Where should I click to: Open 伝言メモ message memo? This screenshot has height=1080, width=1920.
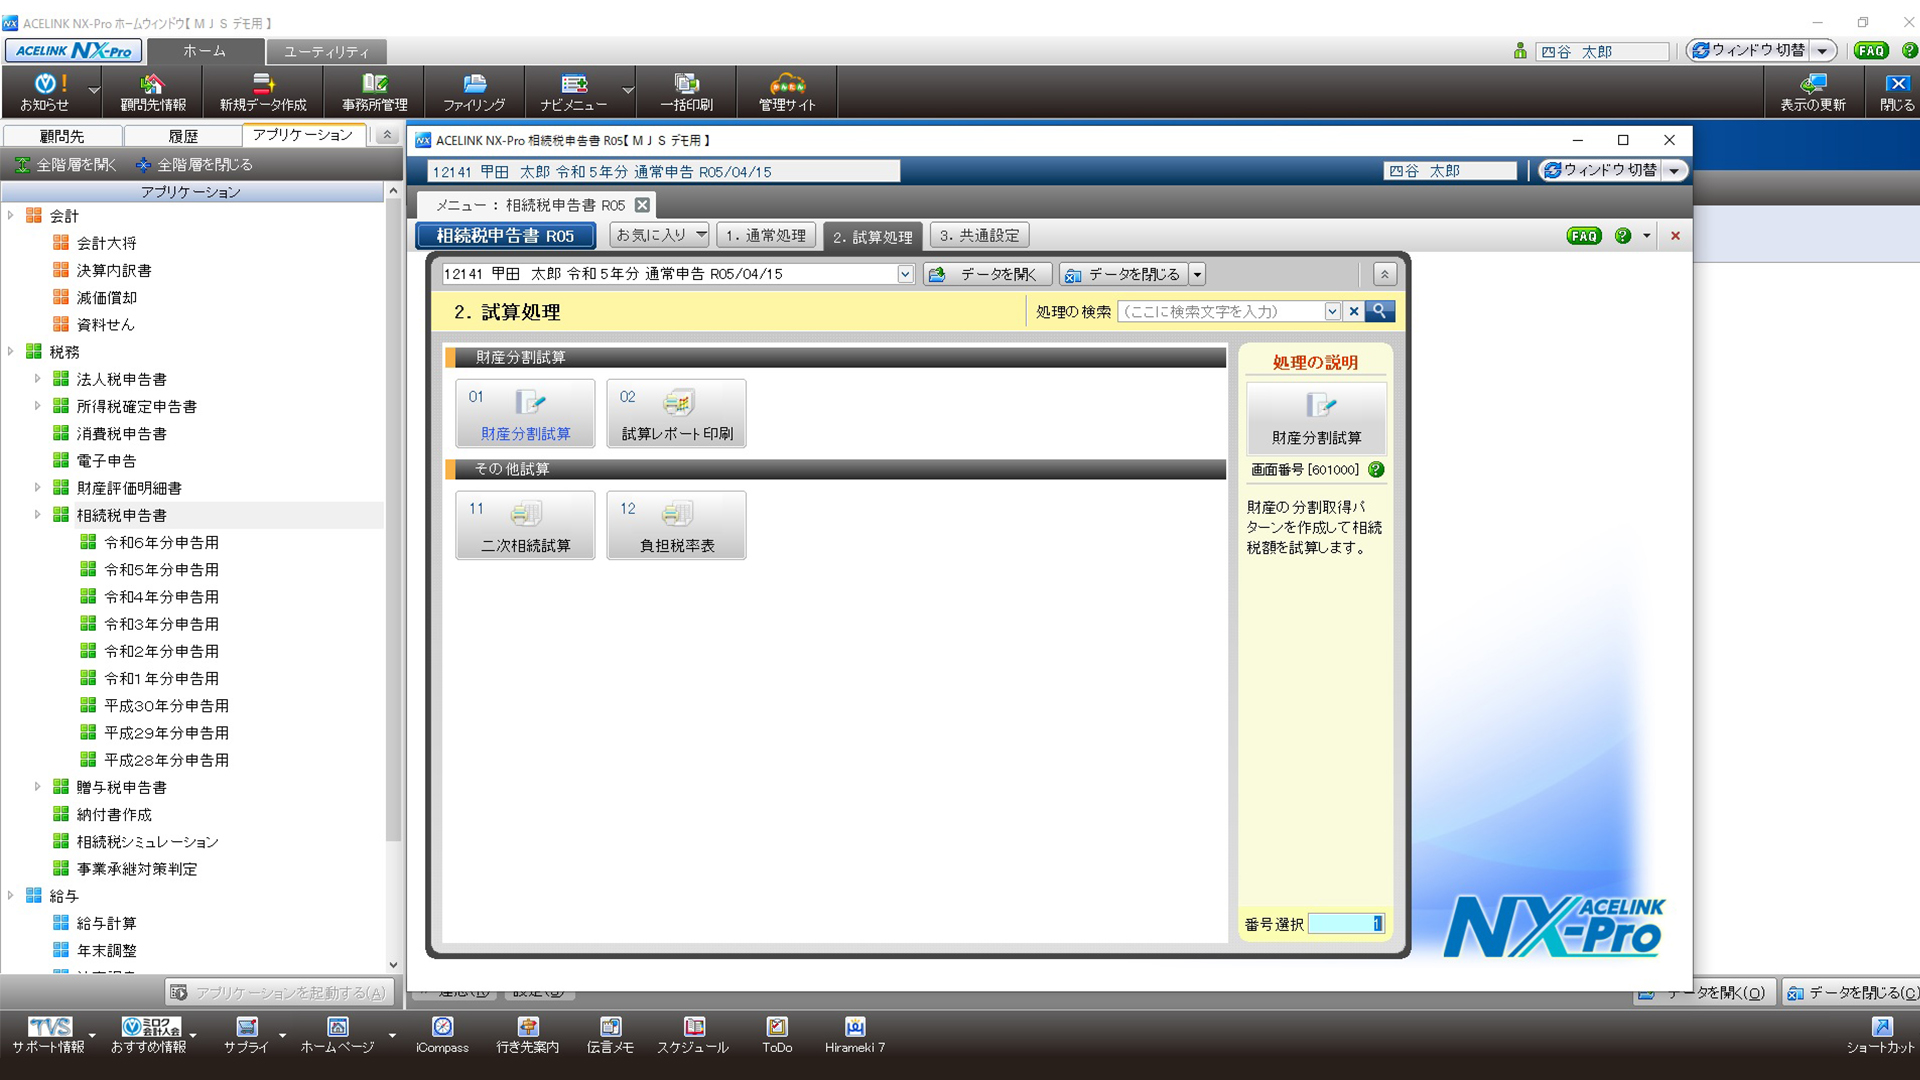[x=610, y=1035]
